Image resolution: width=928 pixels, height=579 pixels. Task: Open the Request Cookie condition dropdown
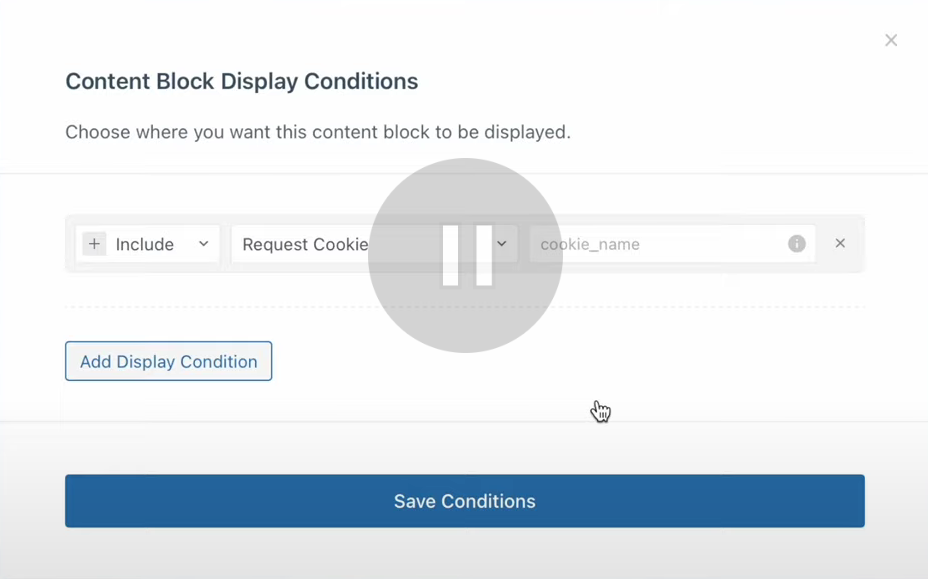pos(300,244)
